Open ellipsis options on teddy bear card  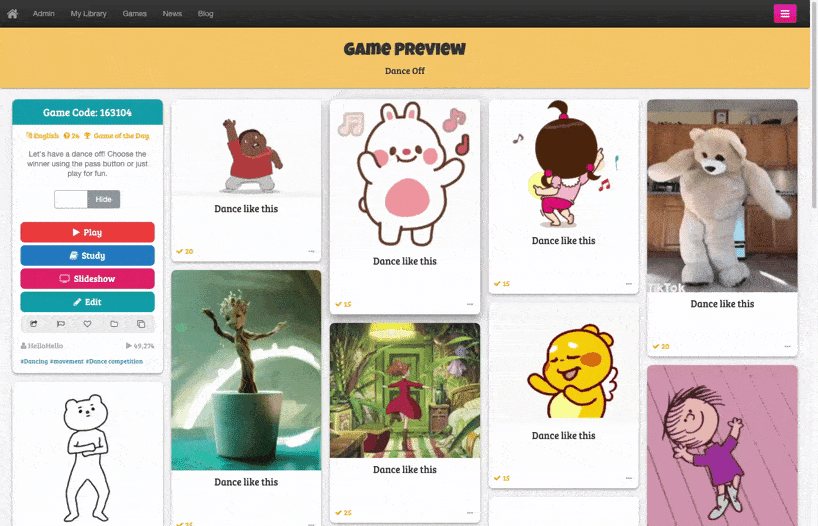[x=788, y=346]
